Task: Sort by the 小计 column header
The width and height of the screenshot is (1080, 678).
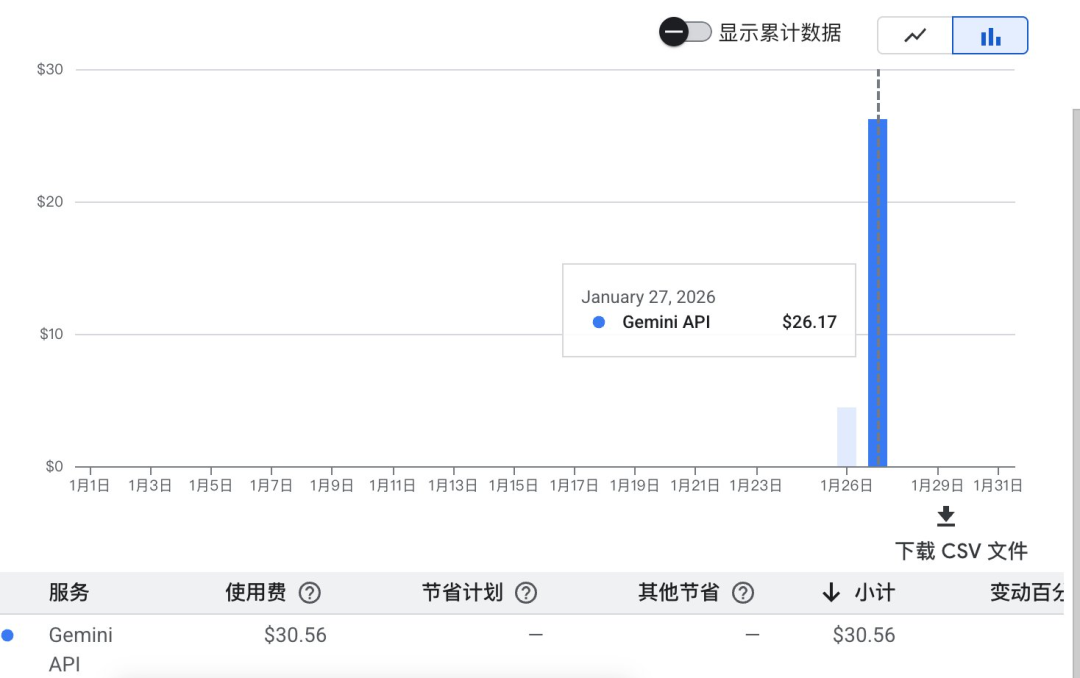Action: click(875, 593)
